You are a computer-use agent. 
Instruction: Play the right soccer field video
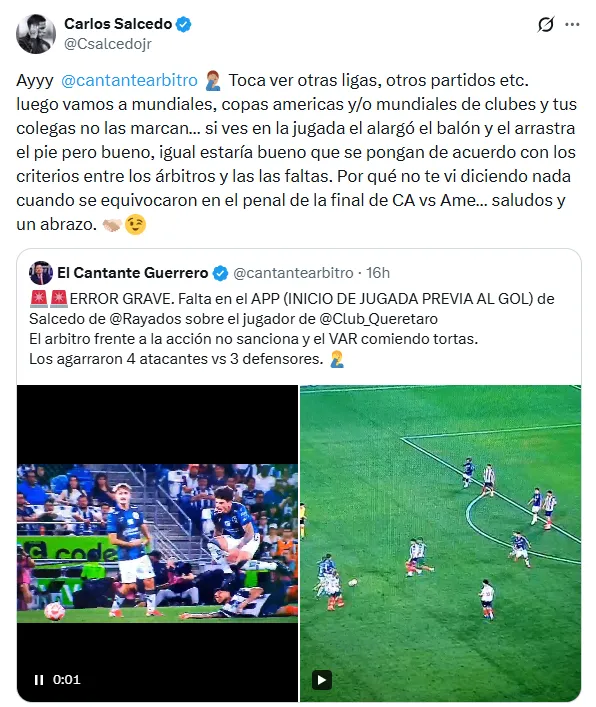pyautogui.click(x=322, y=679)
